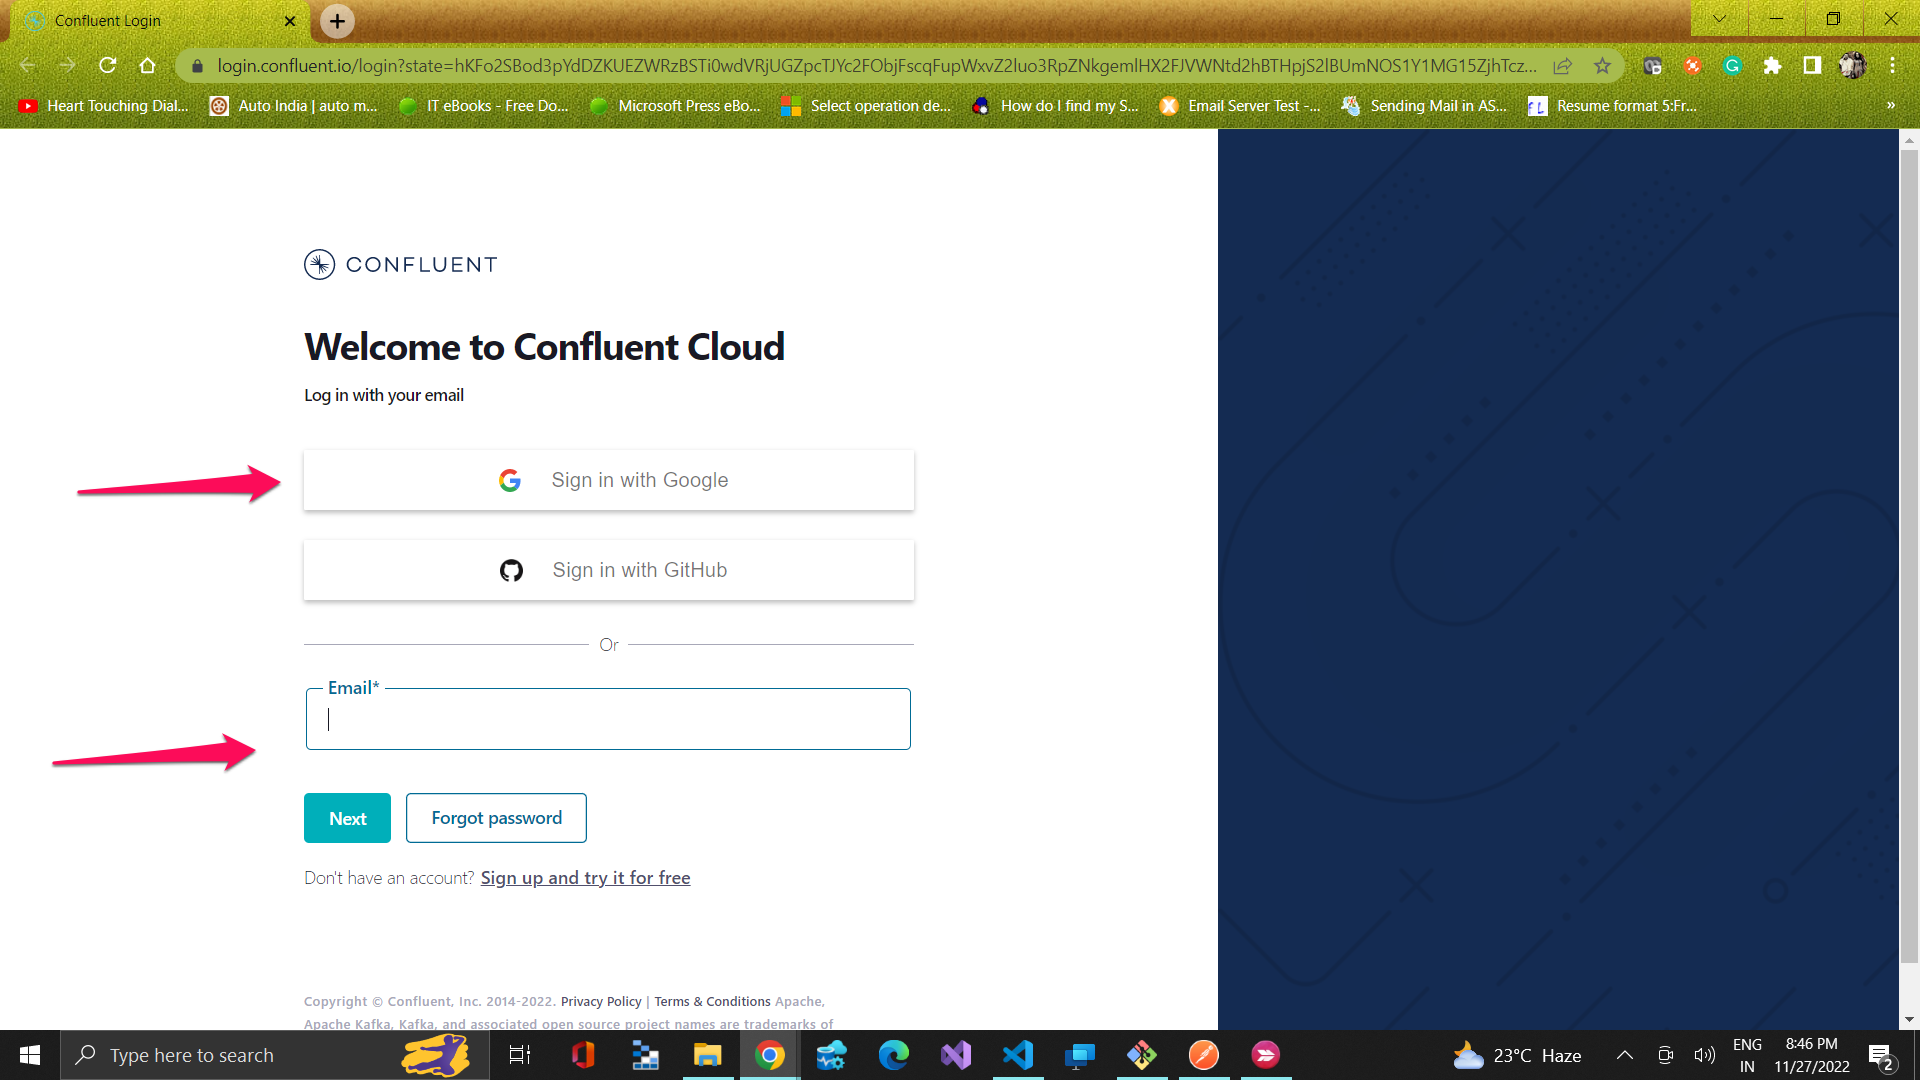
Task: Expand the tab search dropdown arrow
Action: coord(1718,18)
